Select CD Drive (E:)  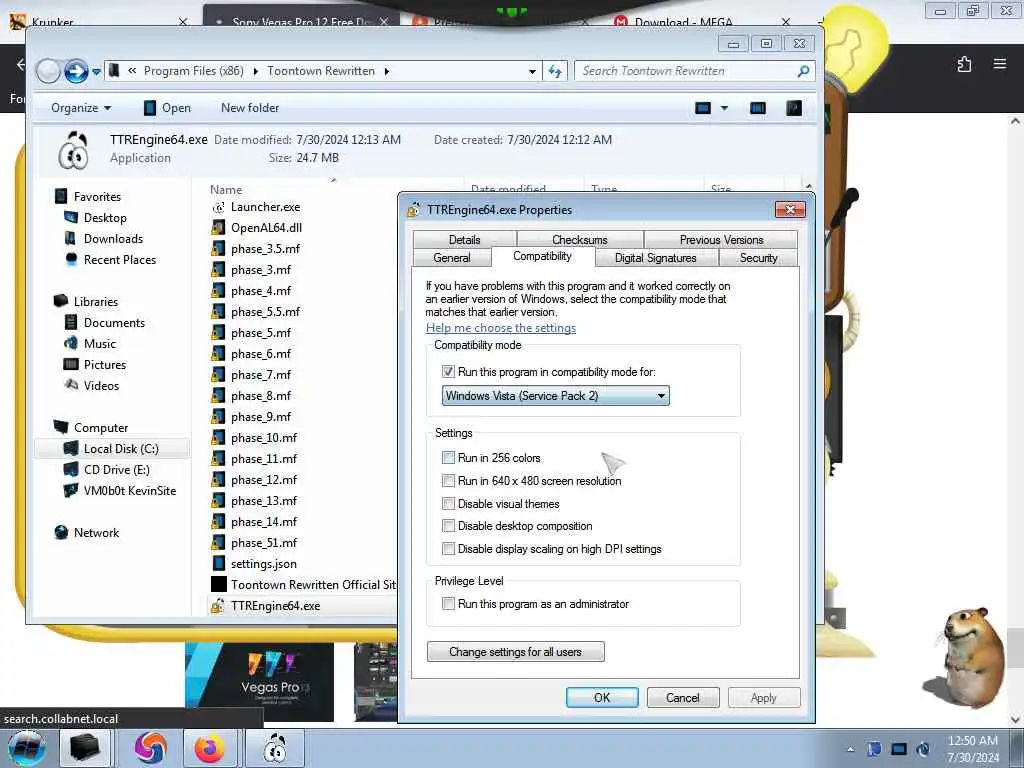coord(106,470)
